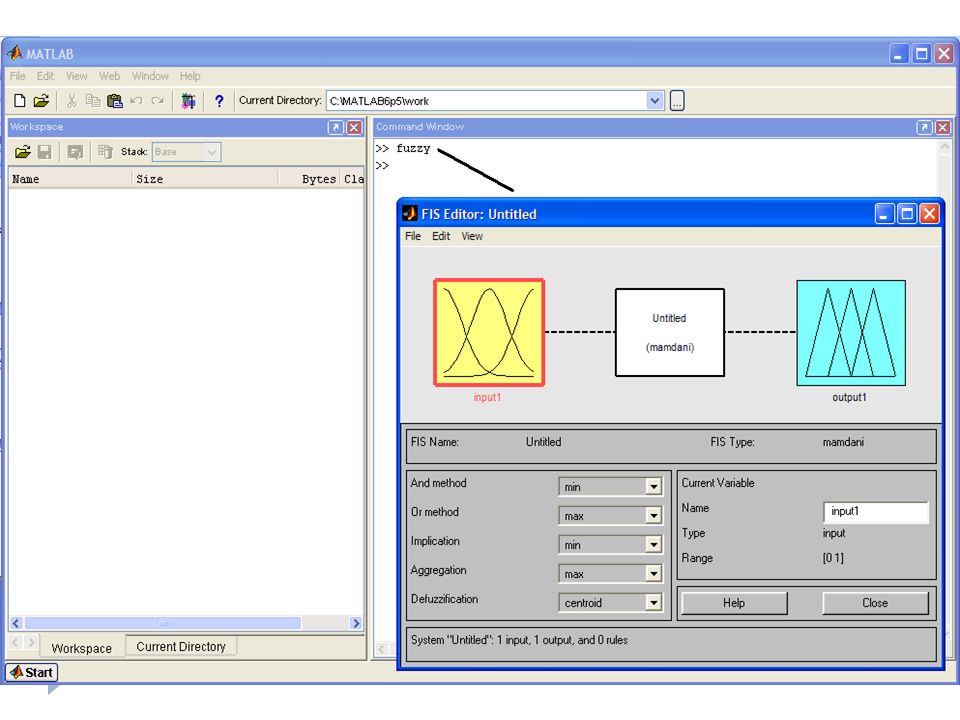Close the Workspace panel
The height and width of the screenshot is (720, 960).
[x=354, y=127]
